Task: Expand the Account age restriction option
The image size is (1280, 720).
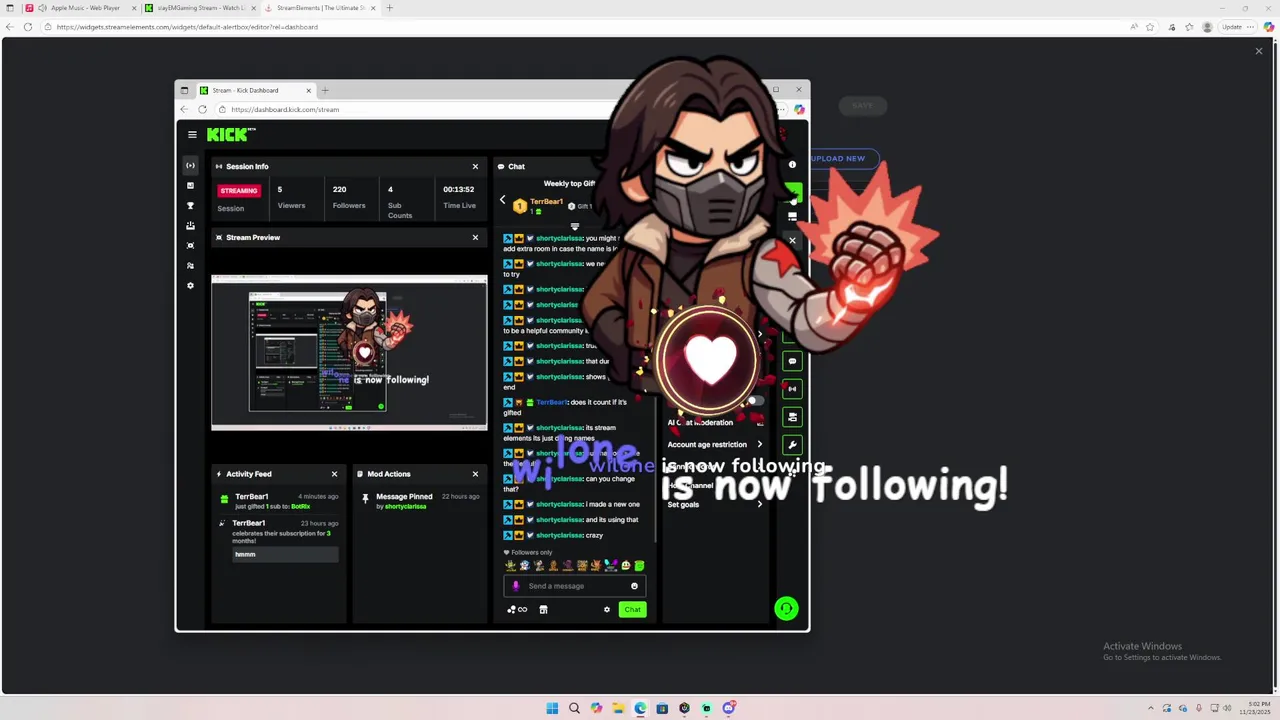Action: tap(714, 444)
